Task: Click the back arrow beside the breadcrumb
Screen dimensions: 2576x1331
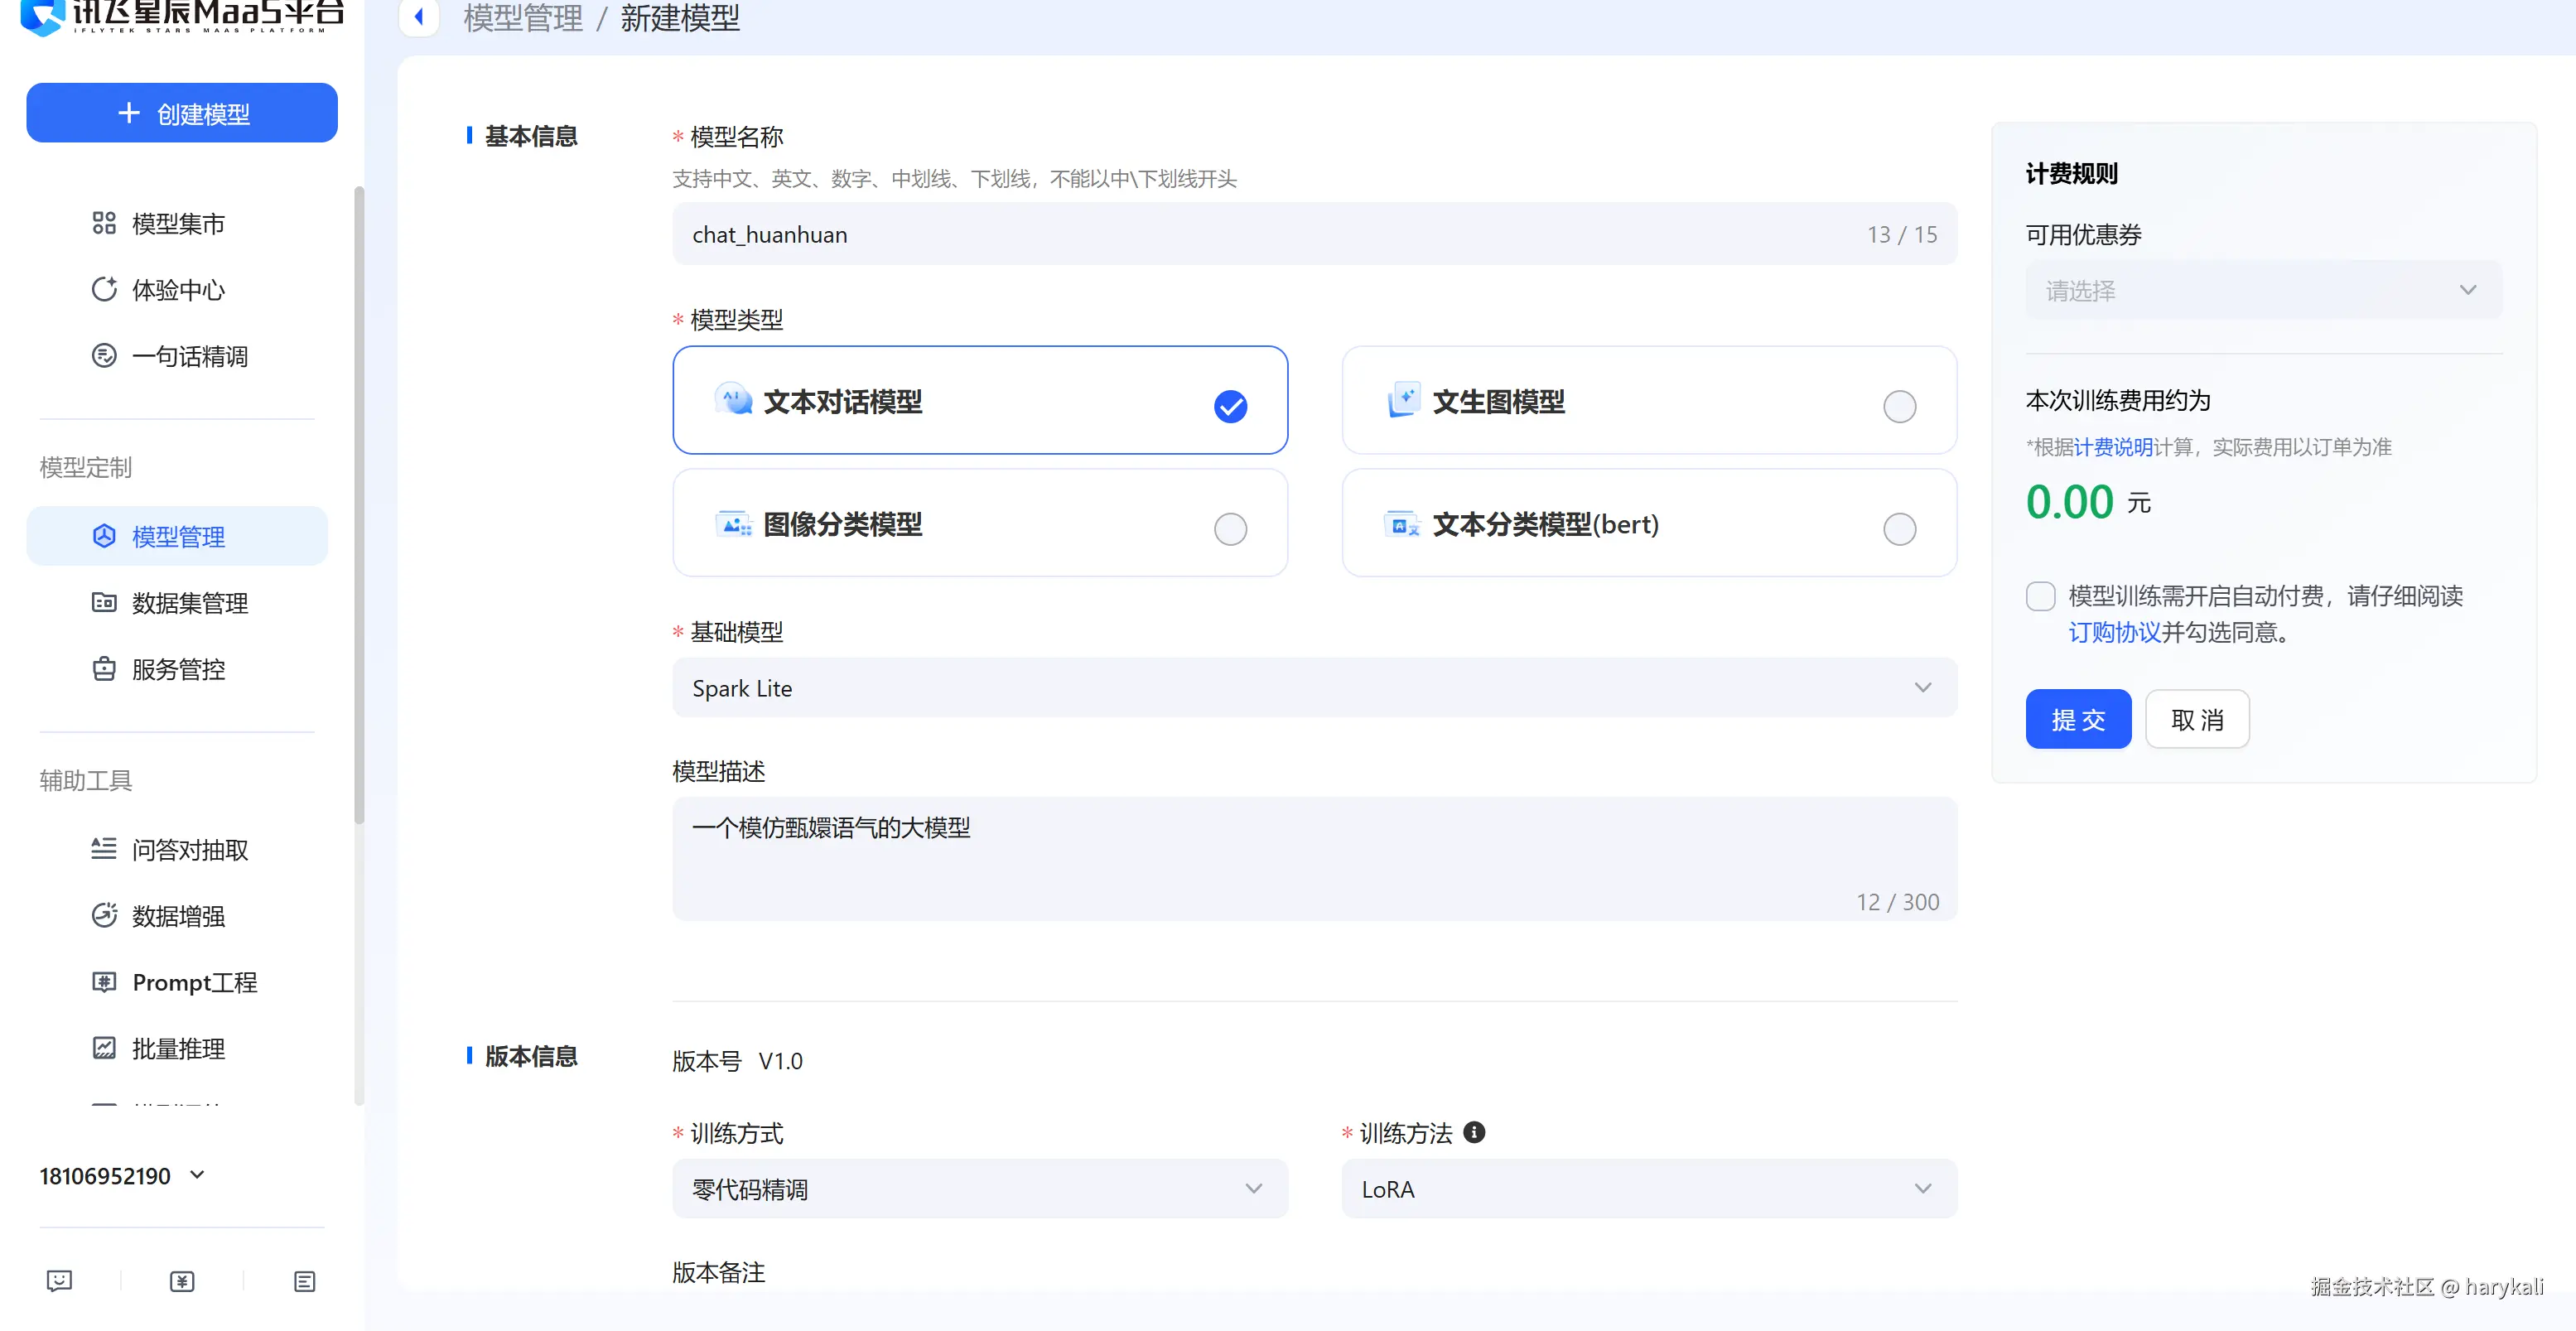Action: pos(419,16)
